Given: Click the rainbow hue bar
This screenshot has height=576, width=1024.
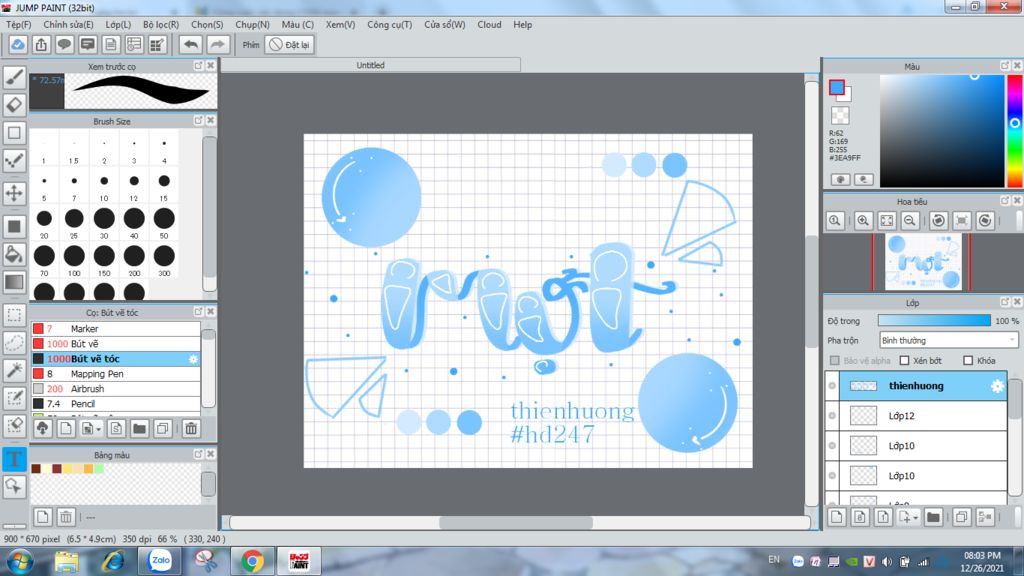Looking at the screenshot, I should coord(1014,131).
